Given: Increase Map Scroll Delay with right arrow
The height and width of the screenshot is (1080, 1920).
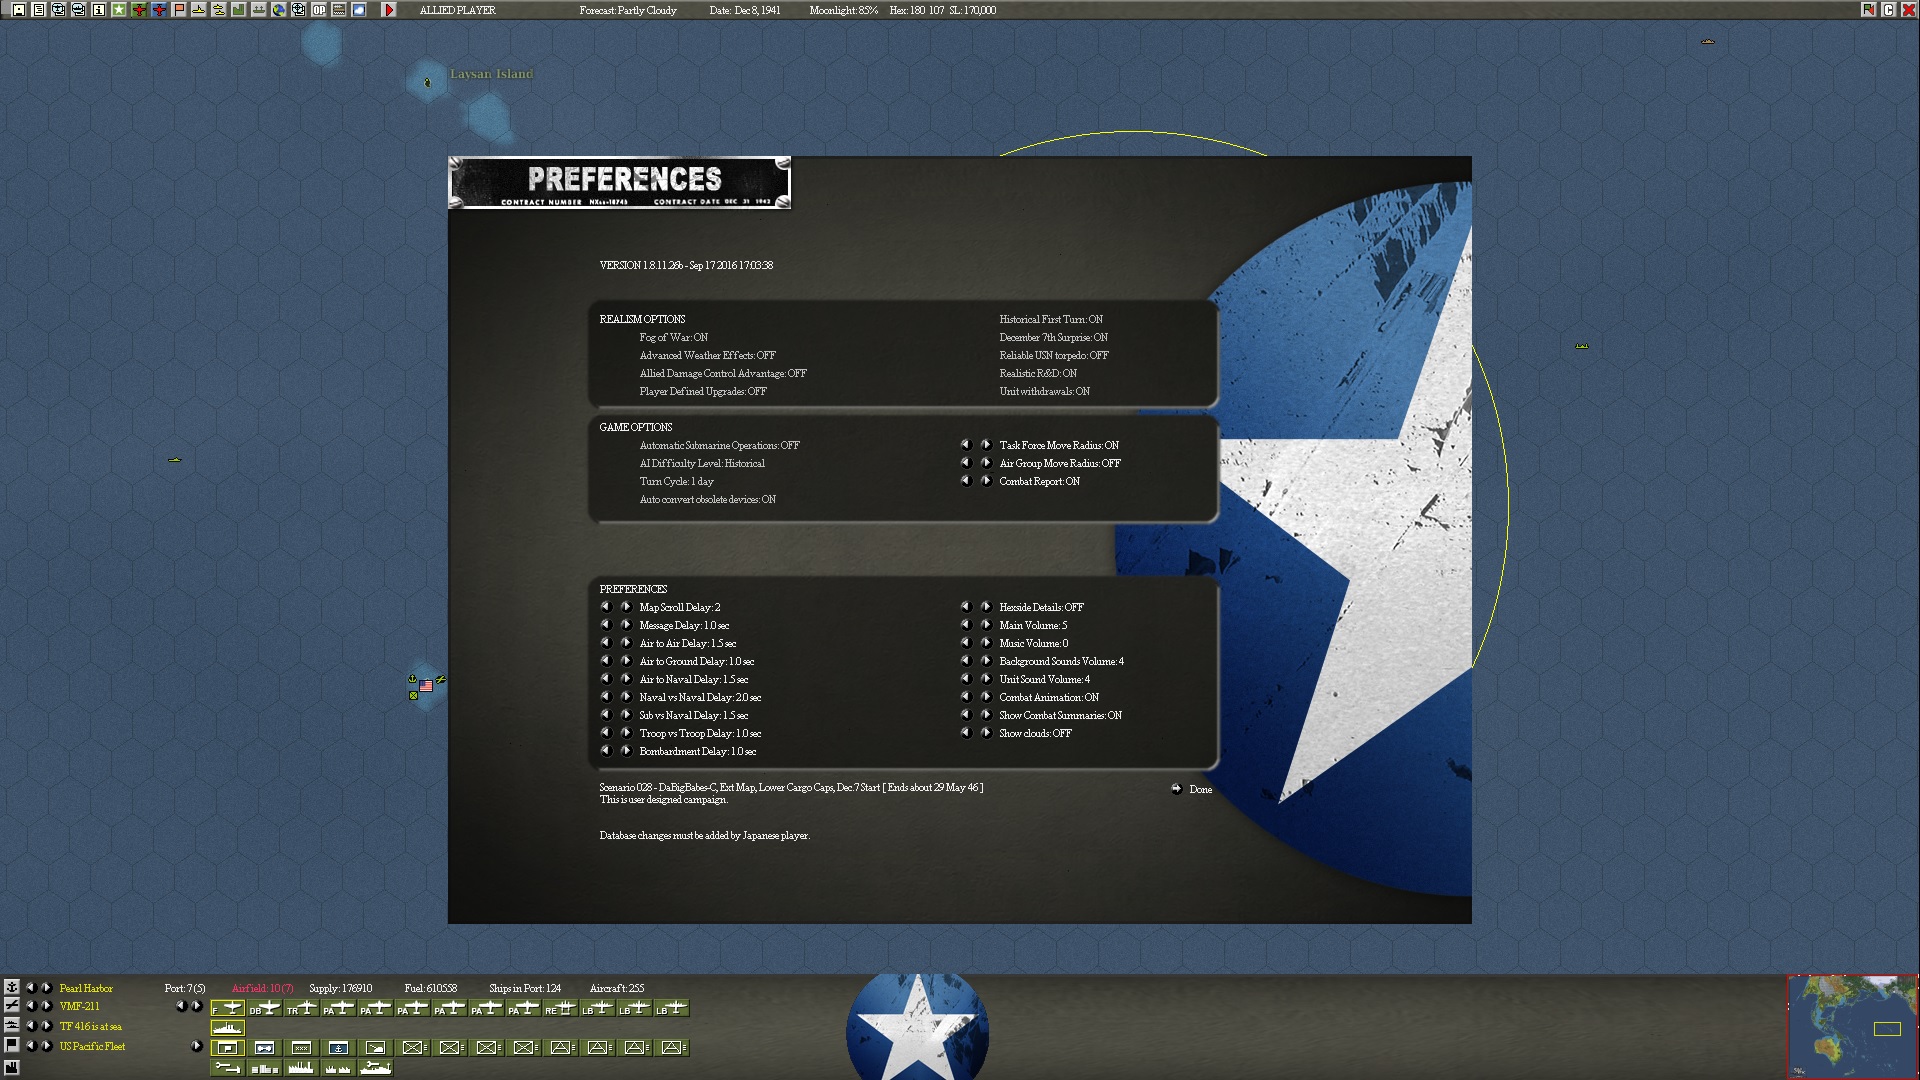Looking at the screenshot, I should click(626, 607).
